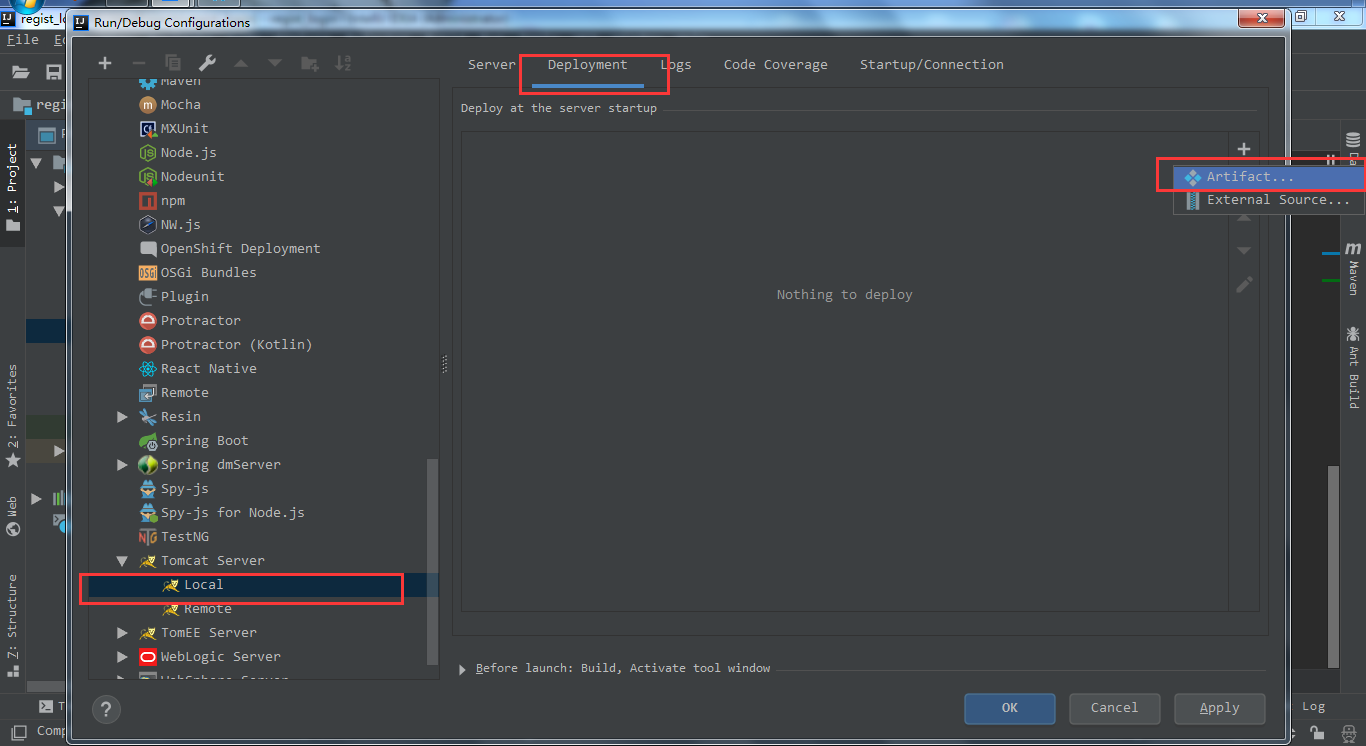
Task: Select the Protractor configuration type
Action: click(200, 320)
